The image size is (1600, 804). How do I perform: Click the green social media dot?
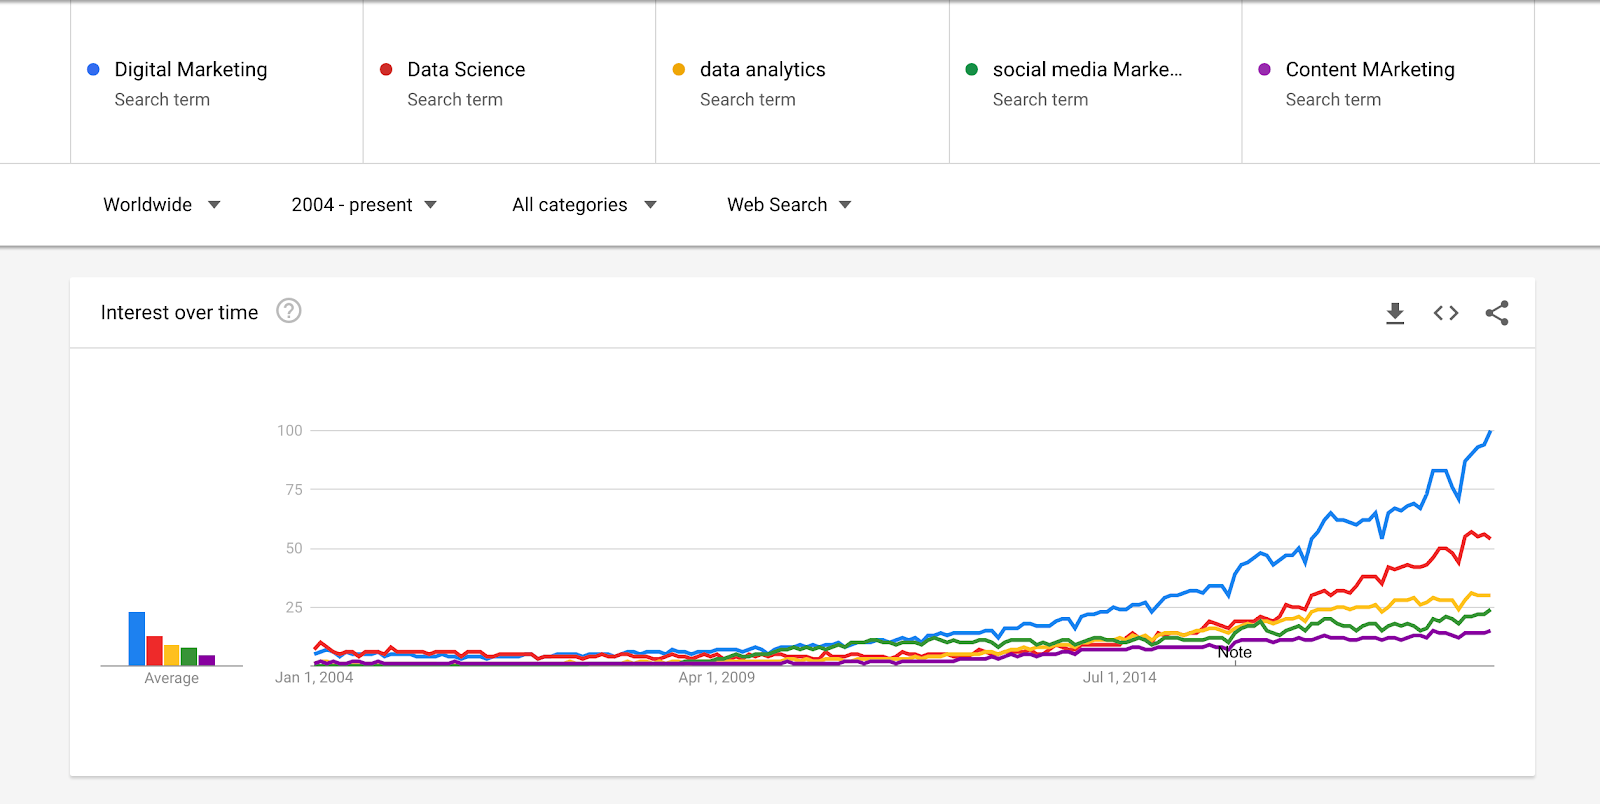(971, 69)
